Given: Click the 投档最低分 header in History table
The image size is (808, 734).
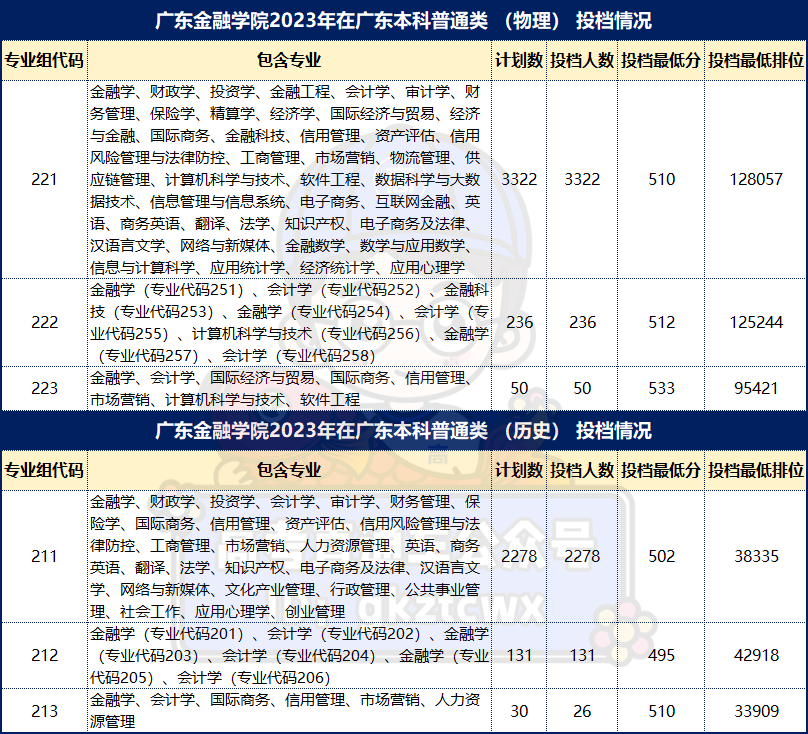Looking at the screenshot, I should [661, 470].
